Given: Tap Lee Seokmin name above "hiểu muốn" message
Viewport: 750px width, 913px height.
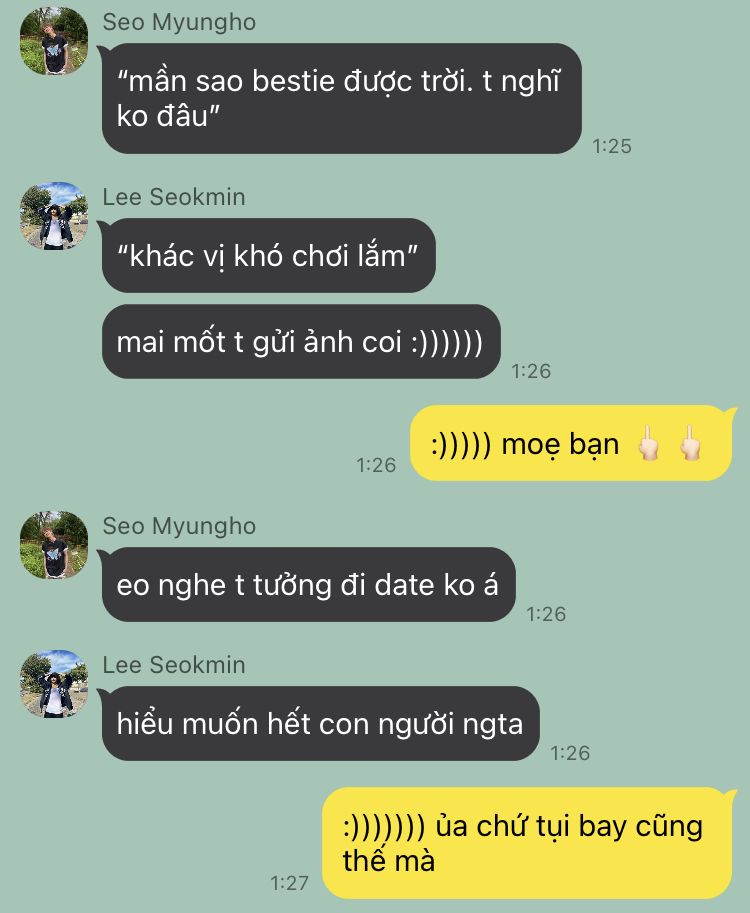Looking at the screenshot, I should tap(174, 665).
